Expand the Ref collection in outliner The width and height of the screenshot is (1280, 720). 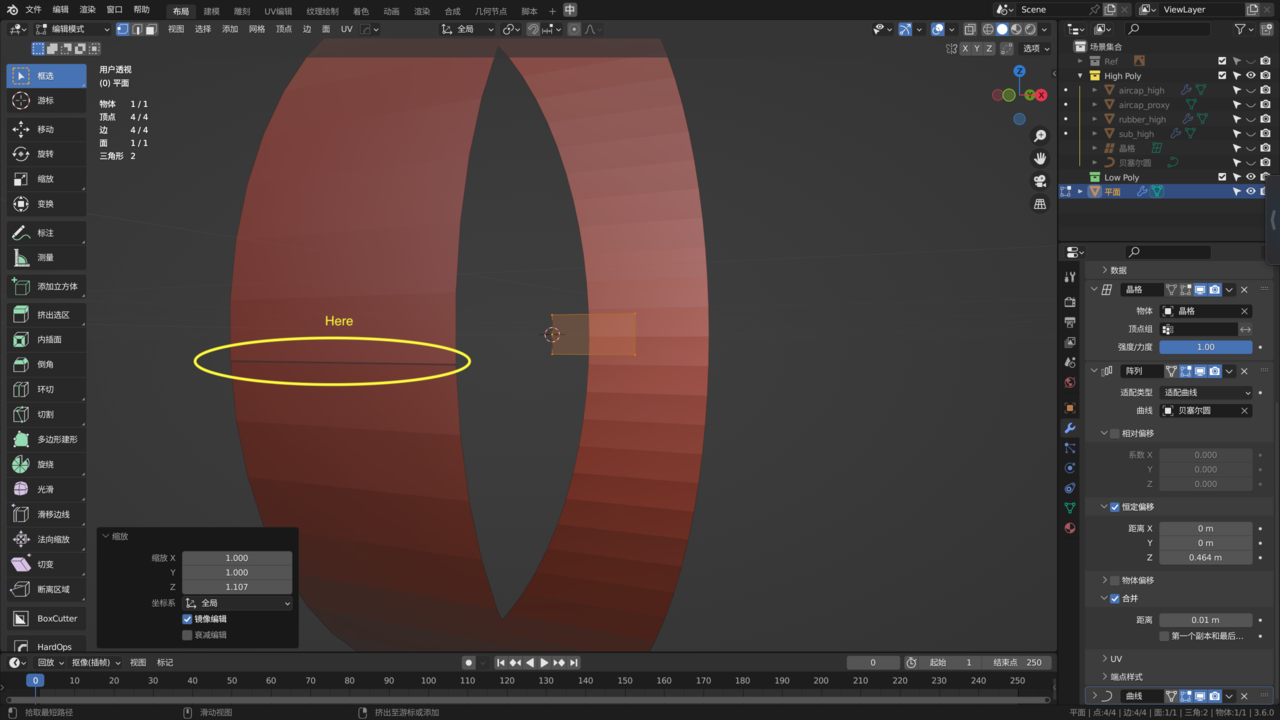[1081, 61]
